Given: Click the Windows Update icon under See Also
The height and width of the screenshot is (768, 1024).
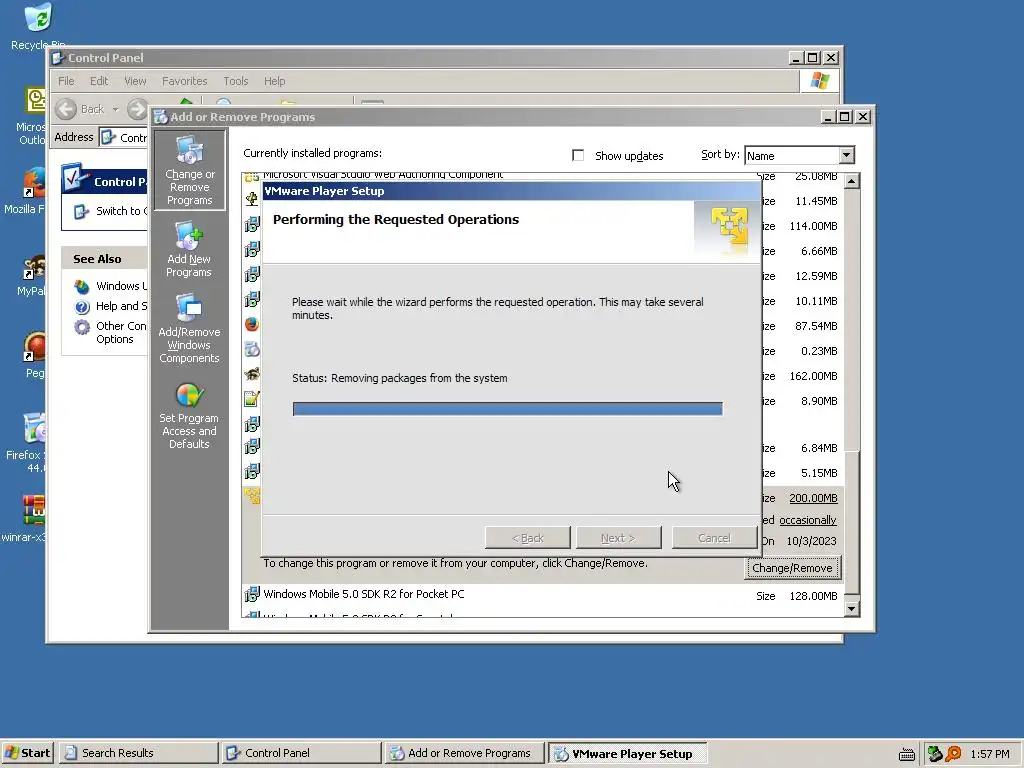Looking at the screenshot, I should 82,286.
